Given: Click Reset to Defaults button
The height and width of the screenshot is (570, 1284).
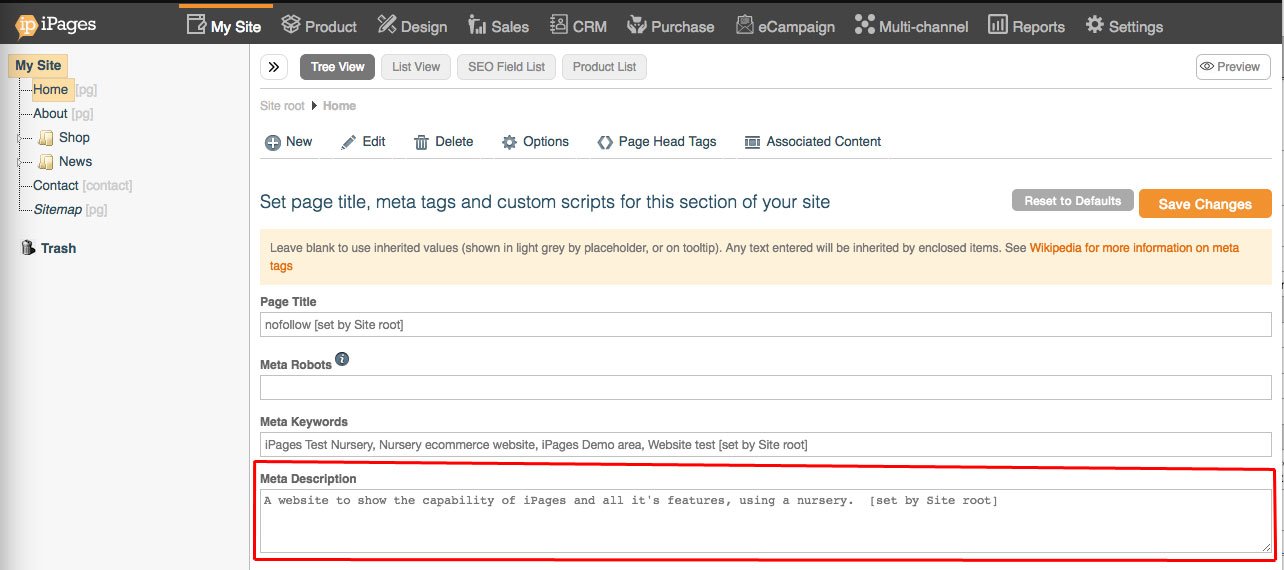Looking at the screenshot, I should 1072,201.
